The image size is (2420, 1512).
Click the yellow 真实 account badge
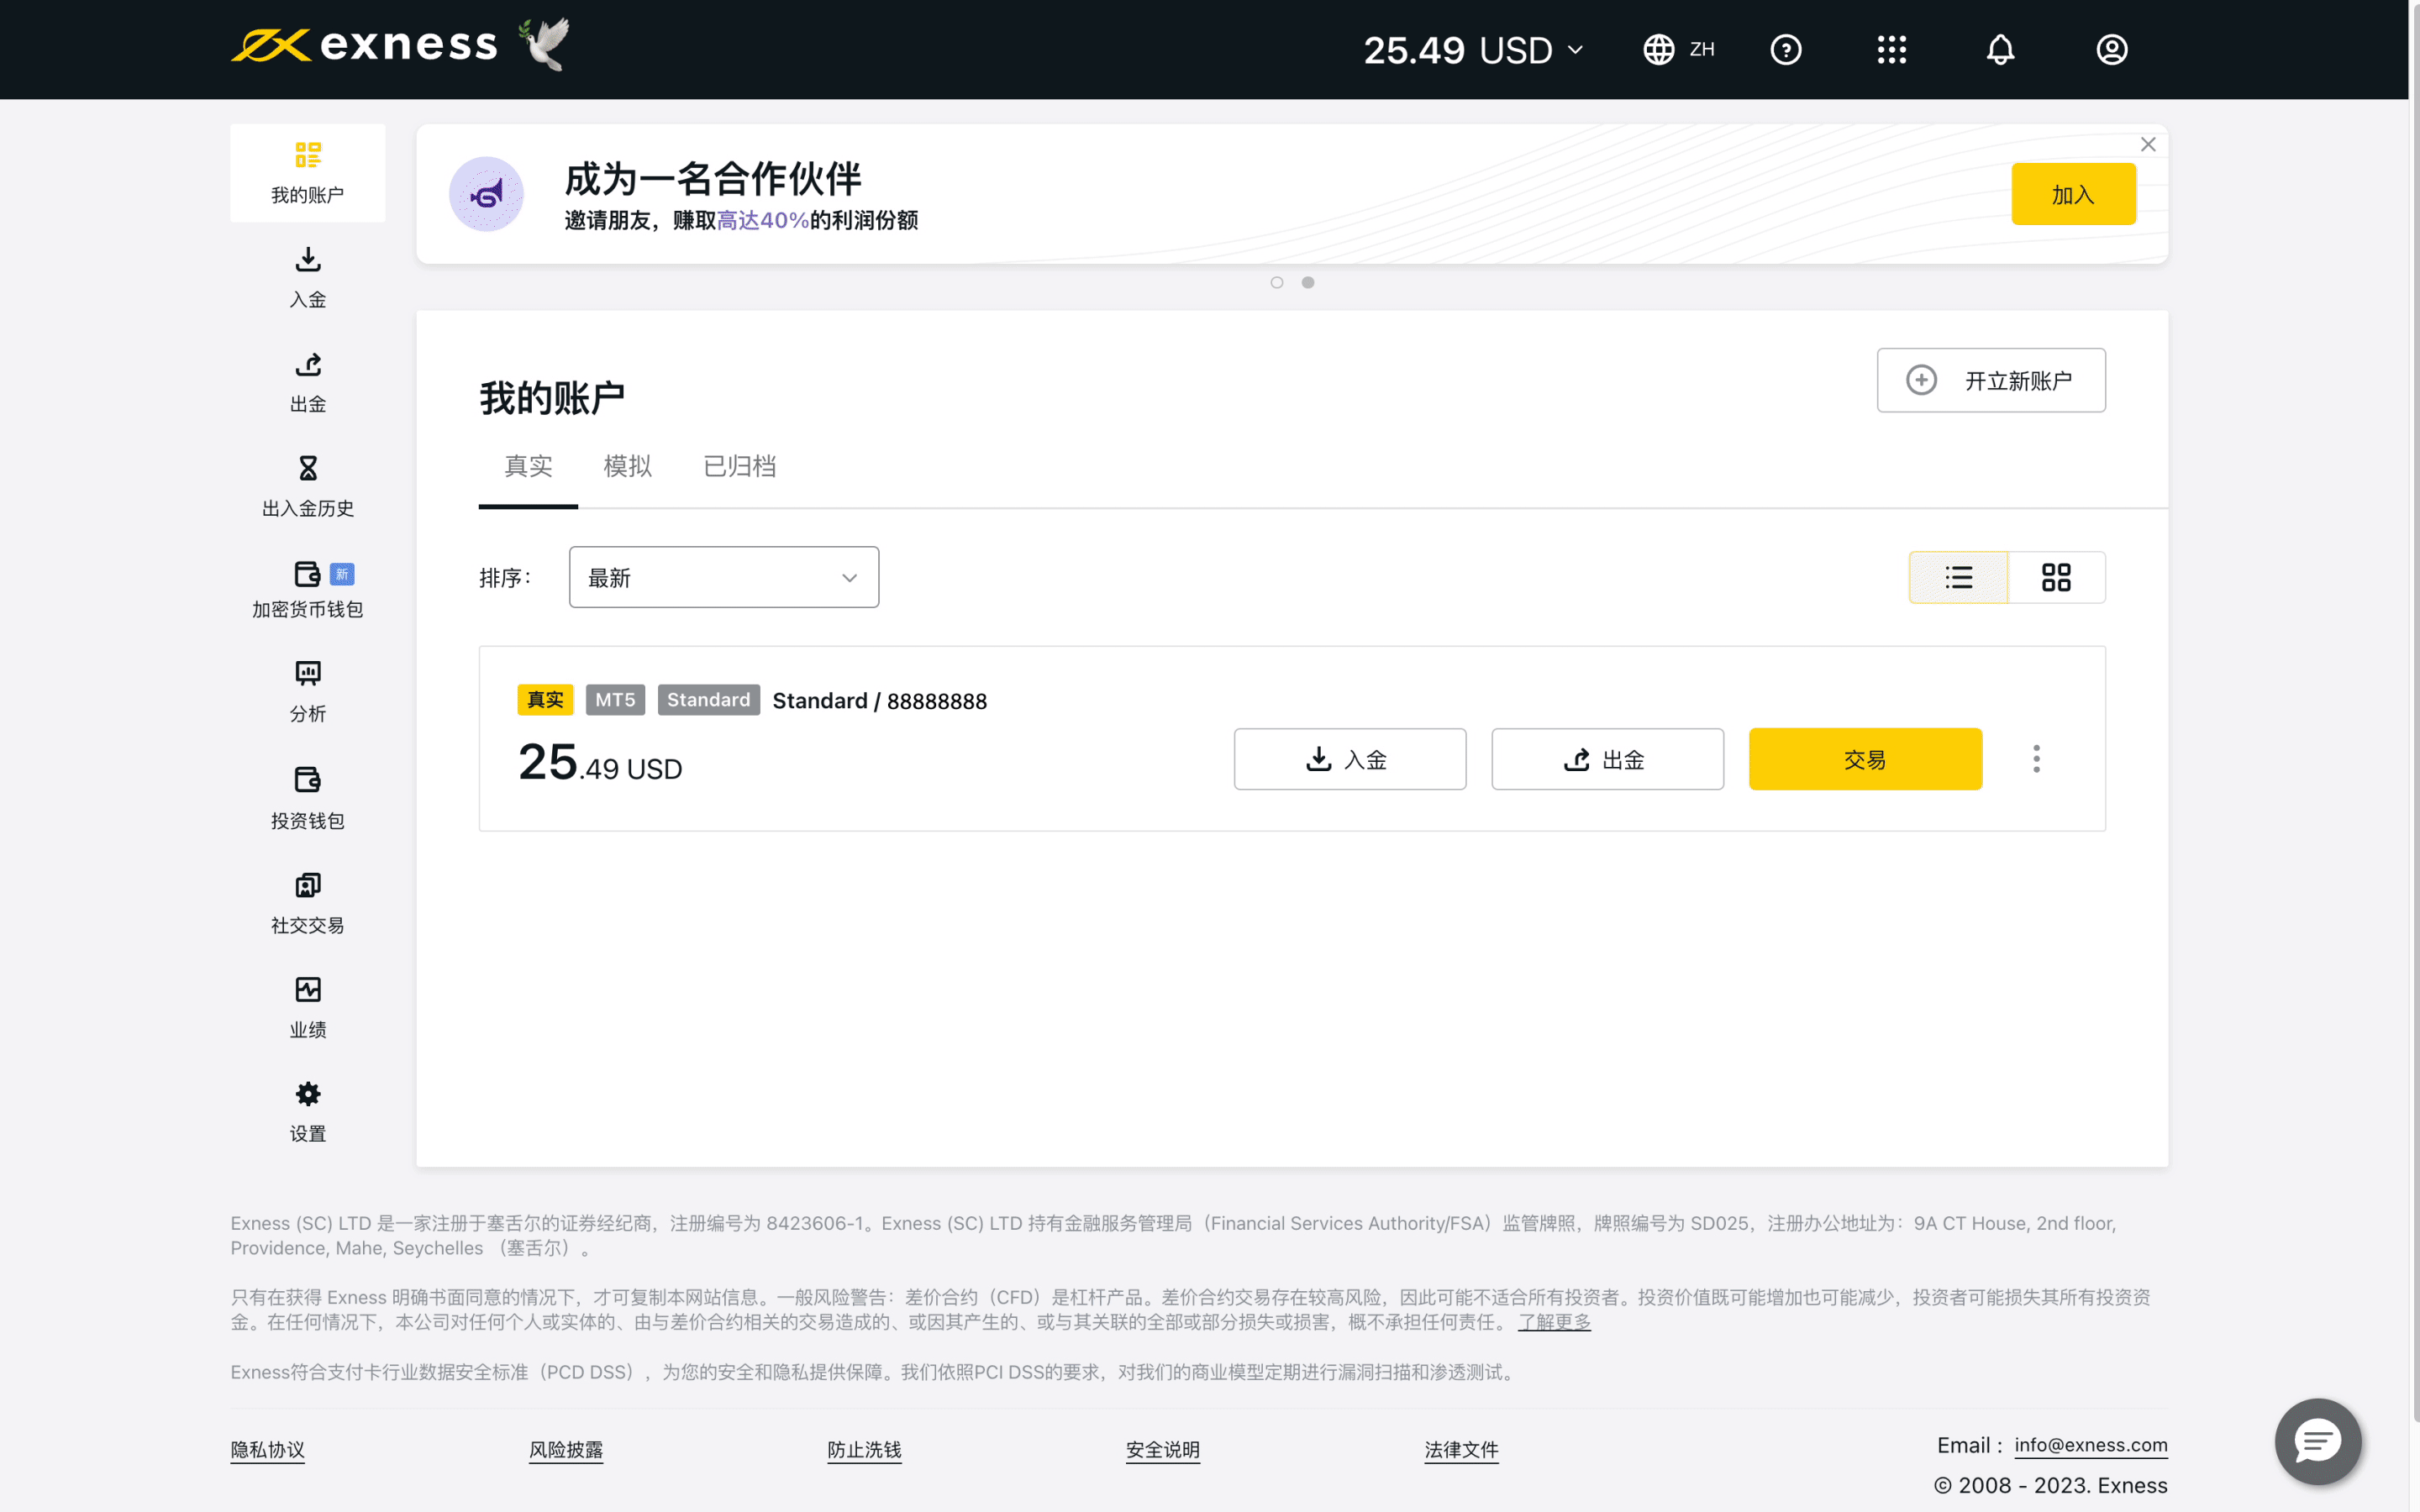(x=545, y=700)
